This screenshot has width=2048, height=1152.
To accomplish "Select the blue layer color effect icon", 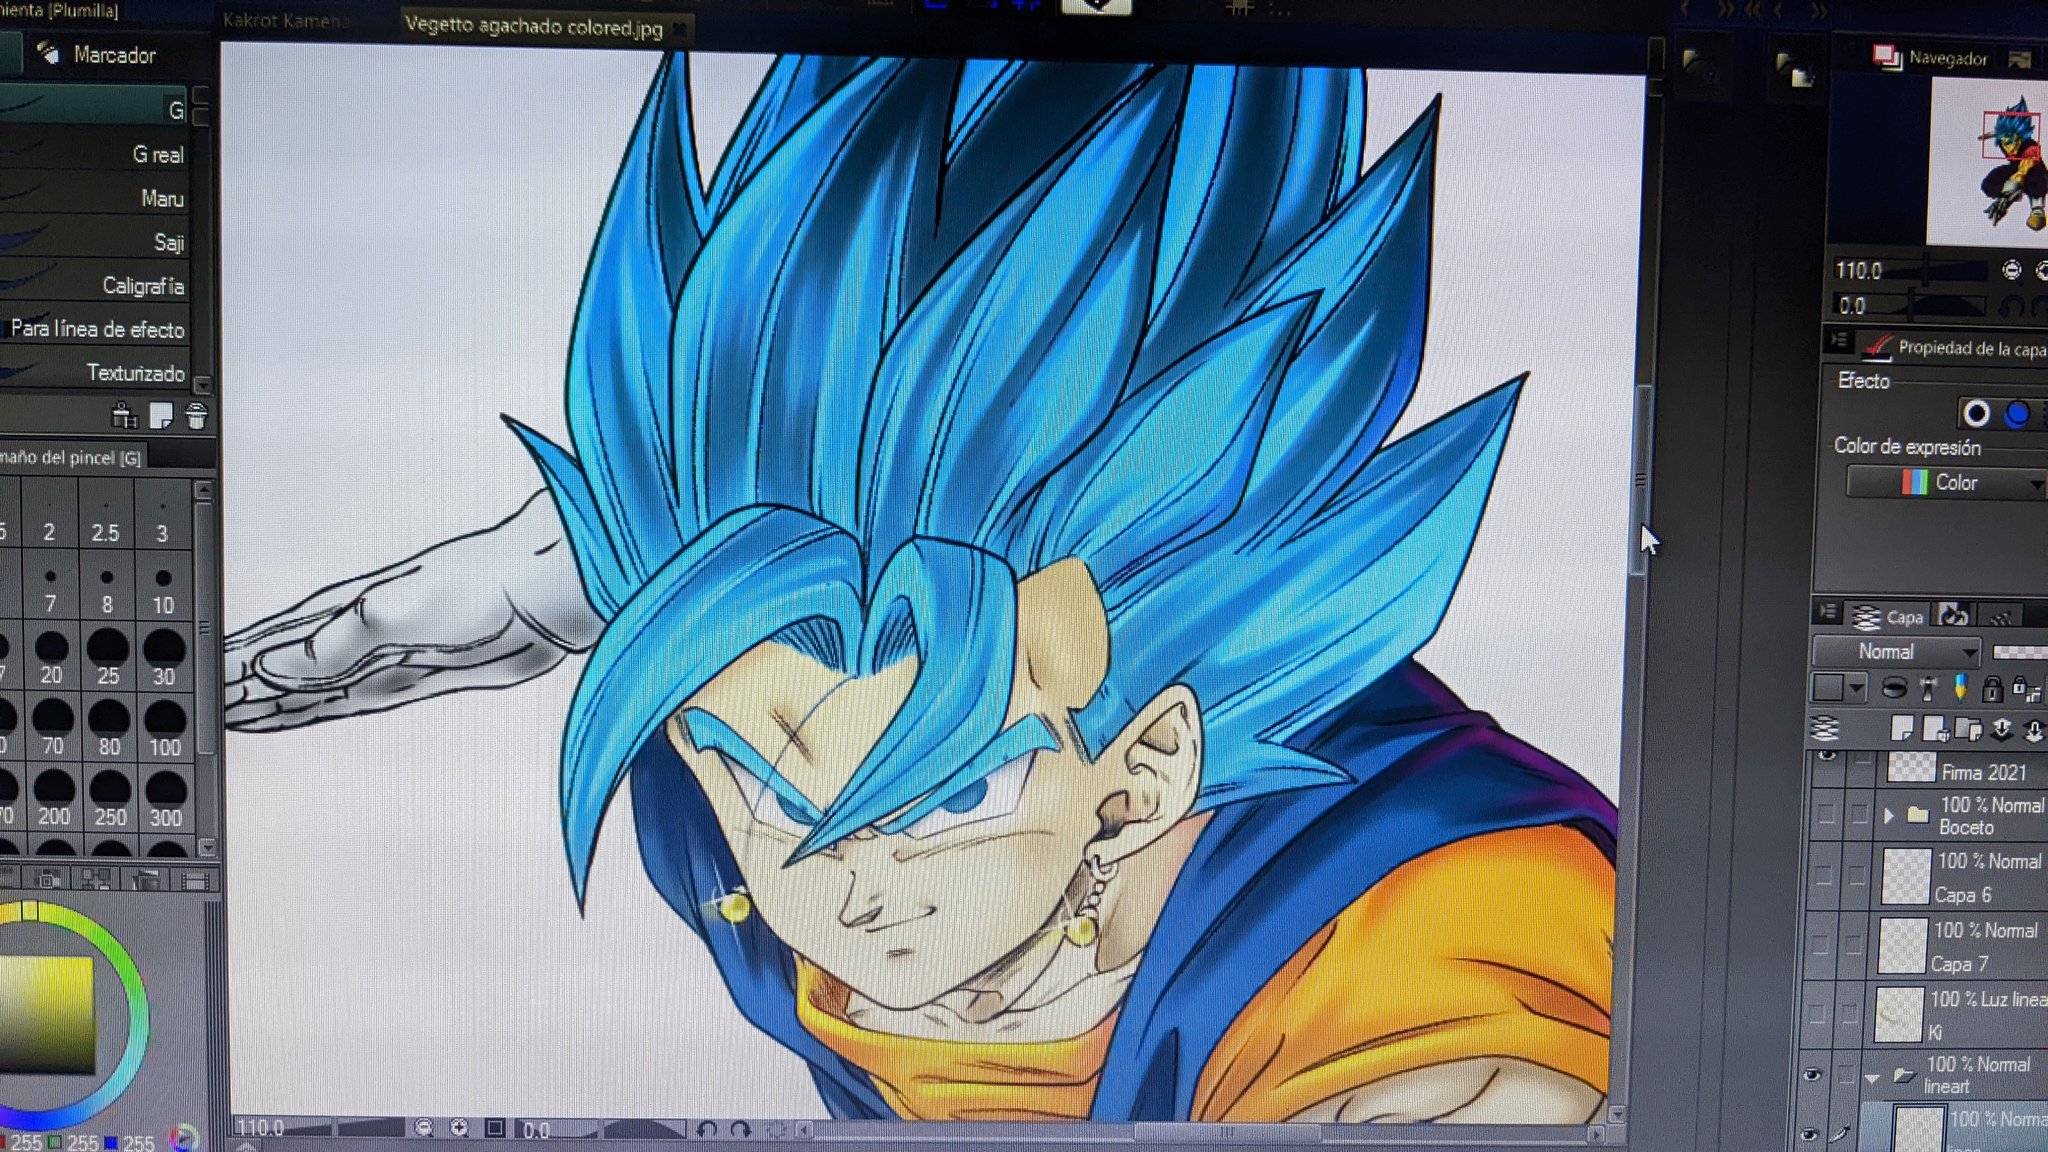I will [2017, 413].
